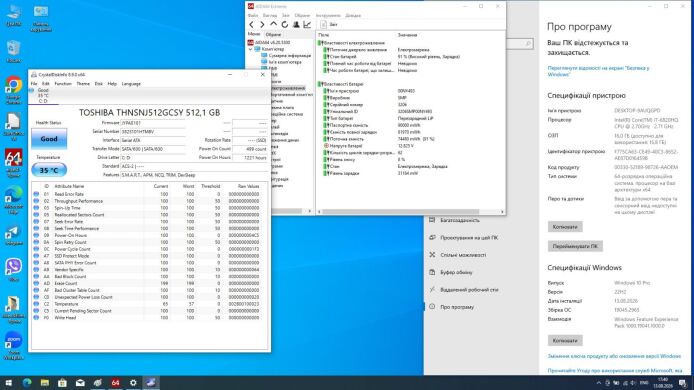
Task: Select Сумарна інформація in AIDA64 tree
Action: point(289,56)
